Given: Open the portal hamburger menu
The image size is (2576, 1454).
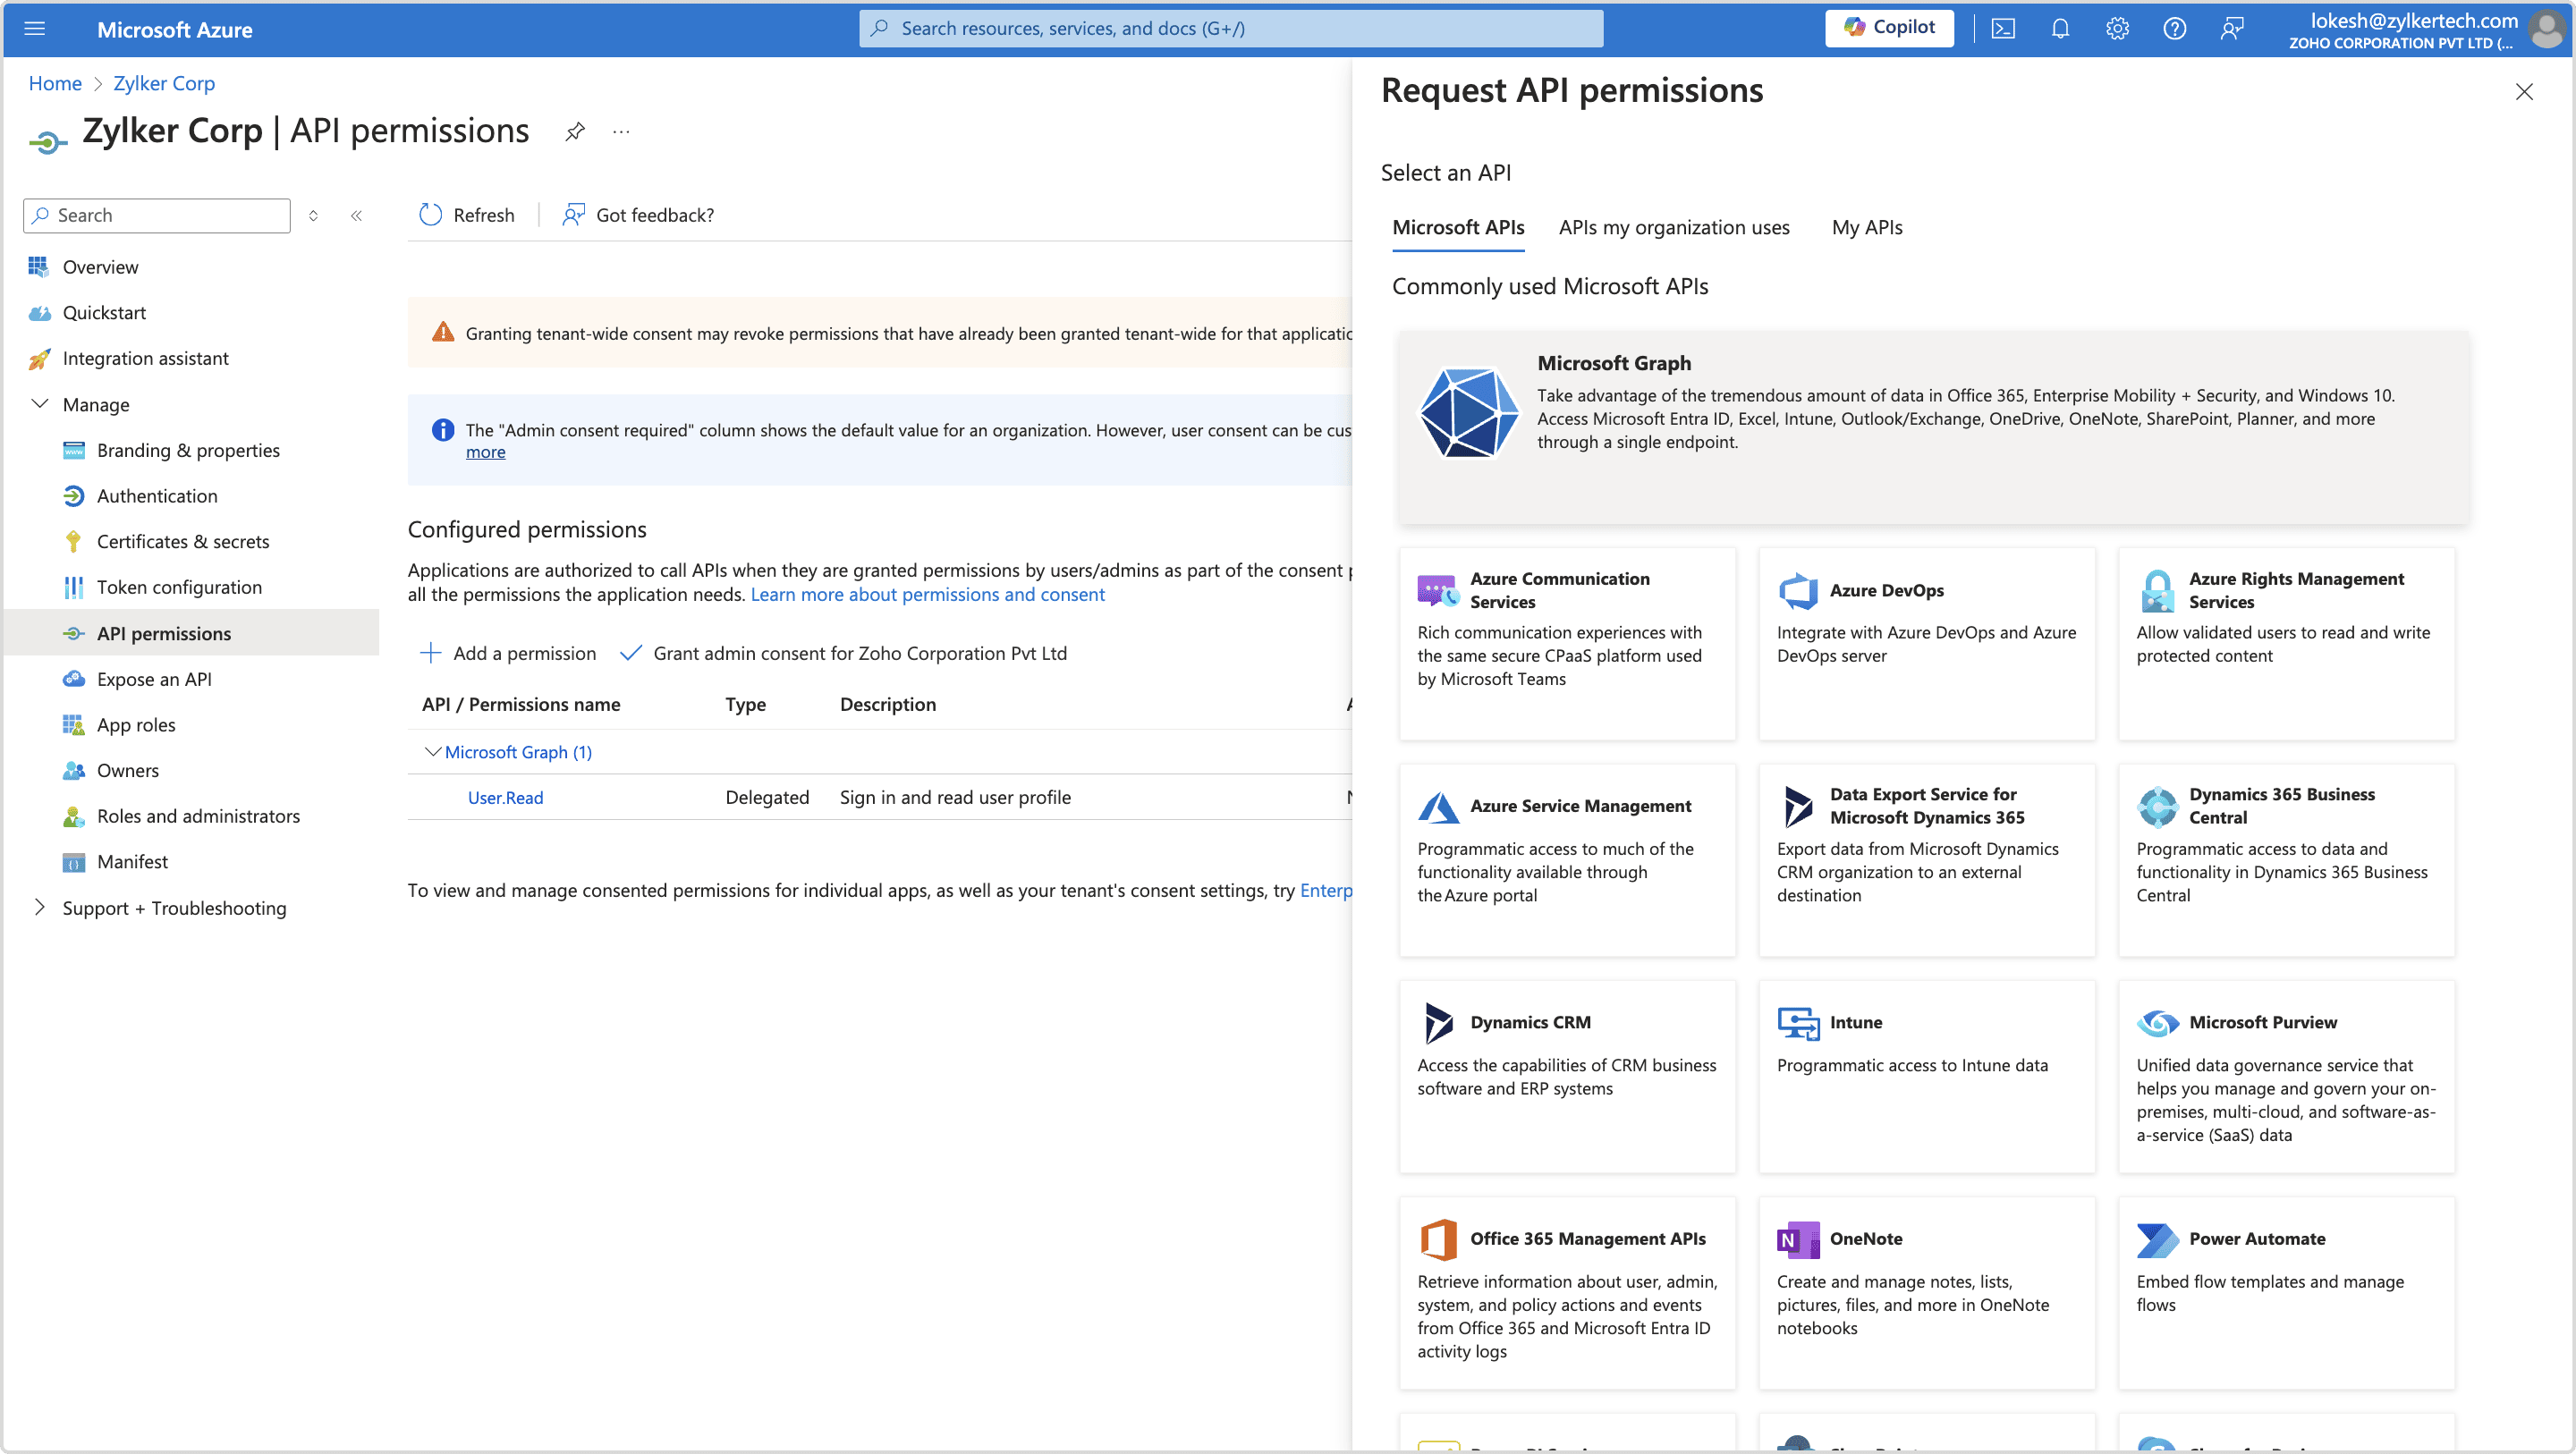Looking at the screenshot, I should coord(35,29).
